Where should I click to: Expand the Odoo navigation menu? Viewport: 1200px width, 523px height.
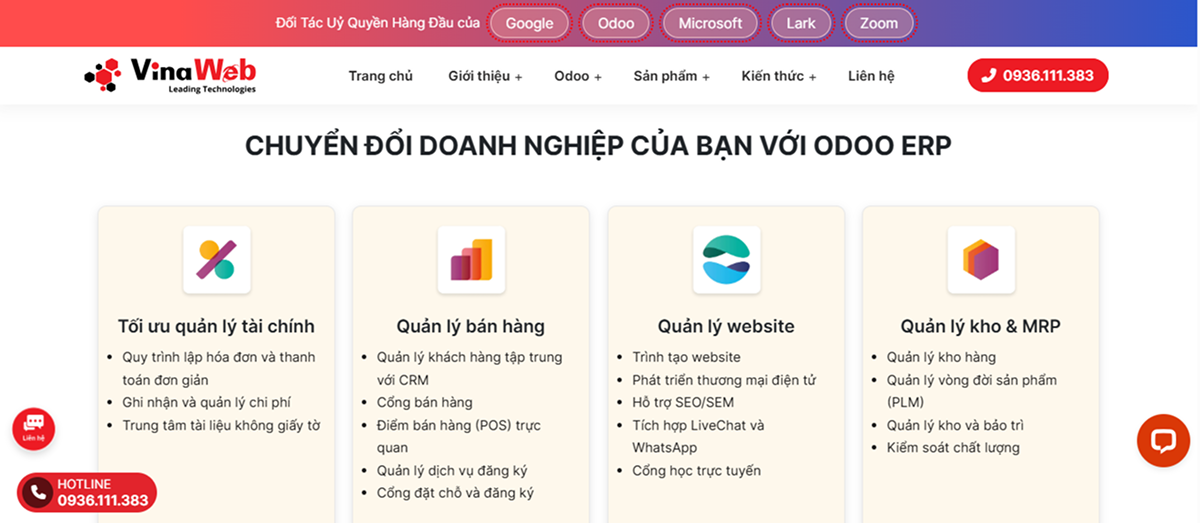coord(578,76)
